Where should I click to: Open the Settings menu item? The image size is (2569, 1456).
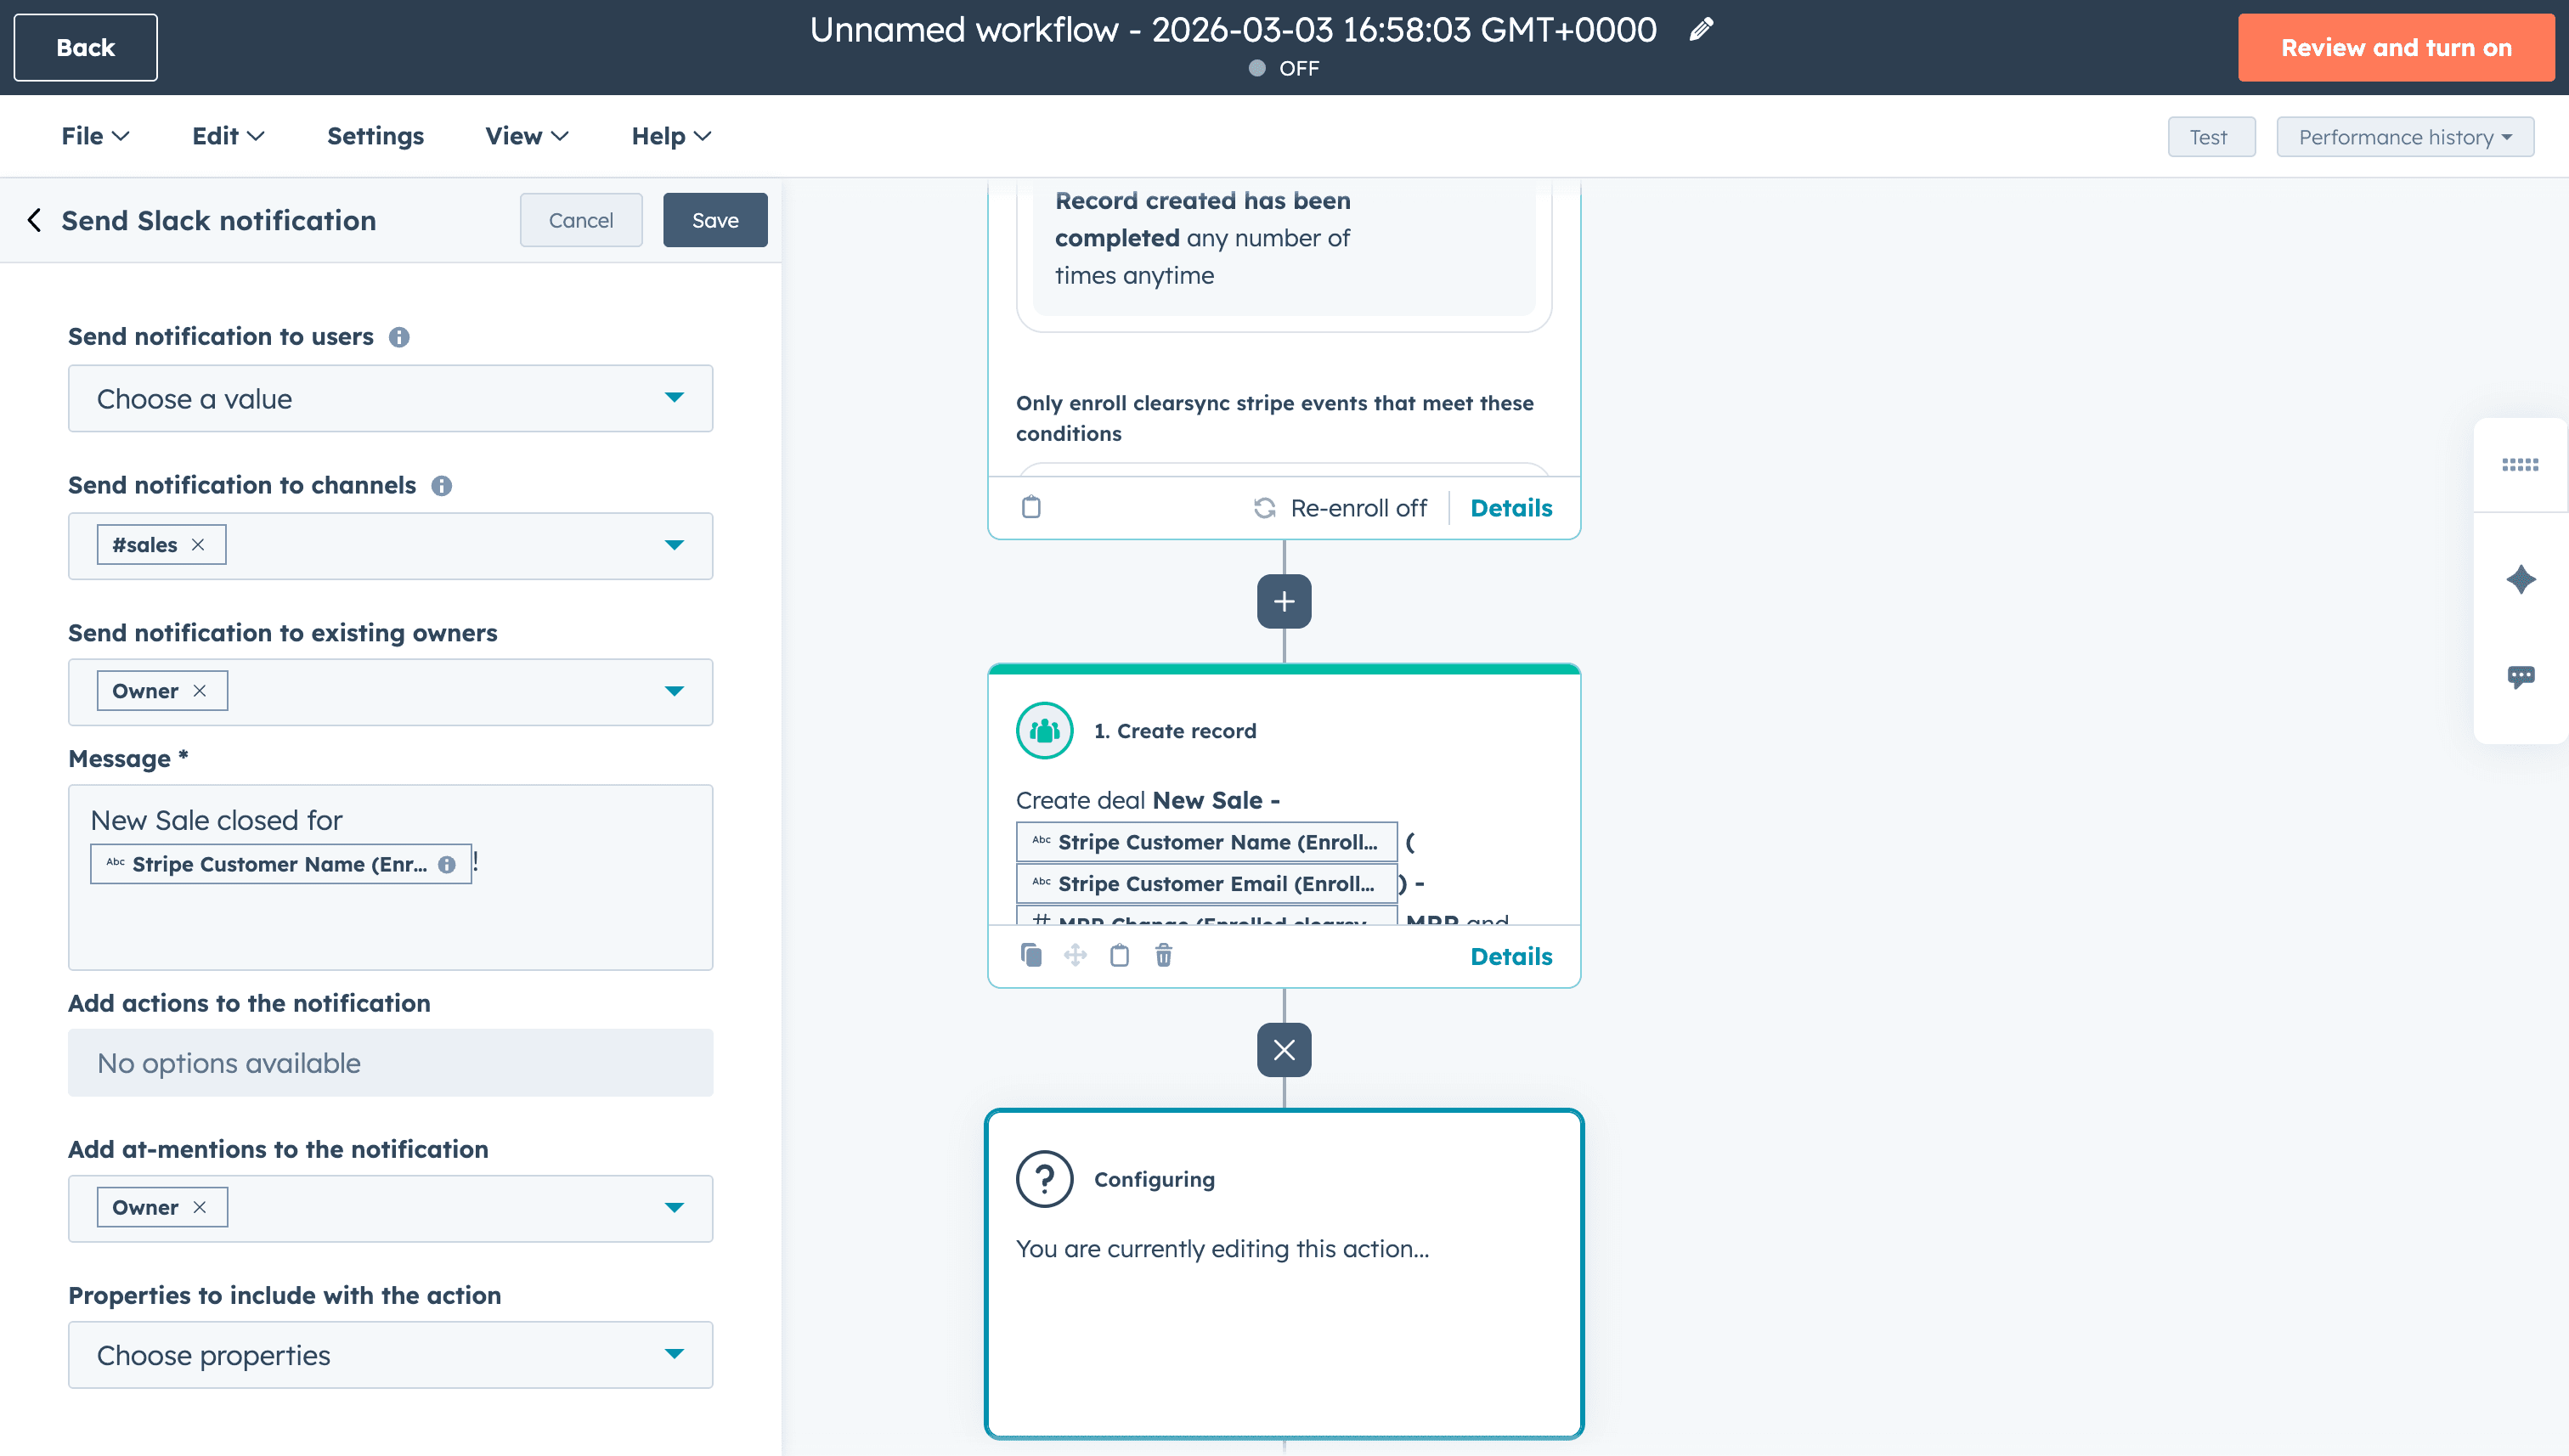coord(375,136)
